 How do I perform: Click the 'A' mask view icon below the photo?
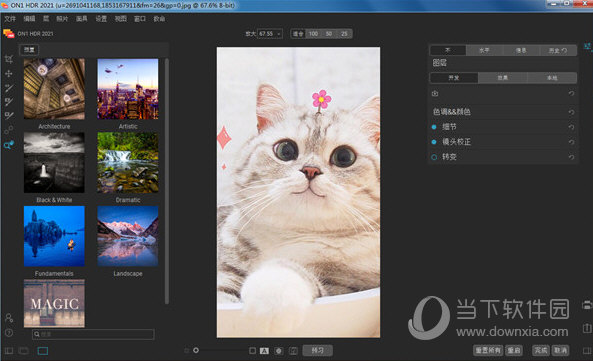click(x=264, y=351)
